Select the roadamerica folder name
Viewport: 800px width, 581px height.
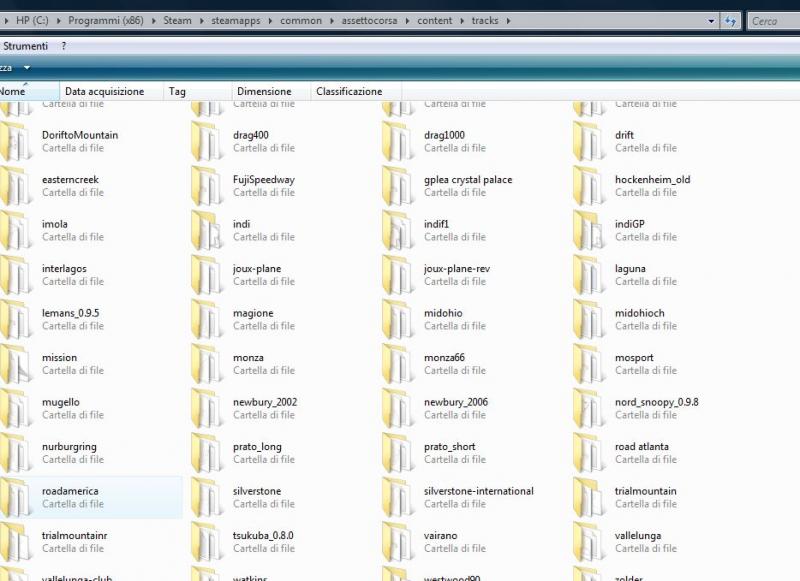point(70,491)
